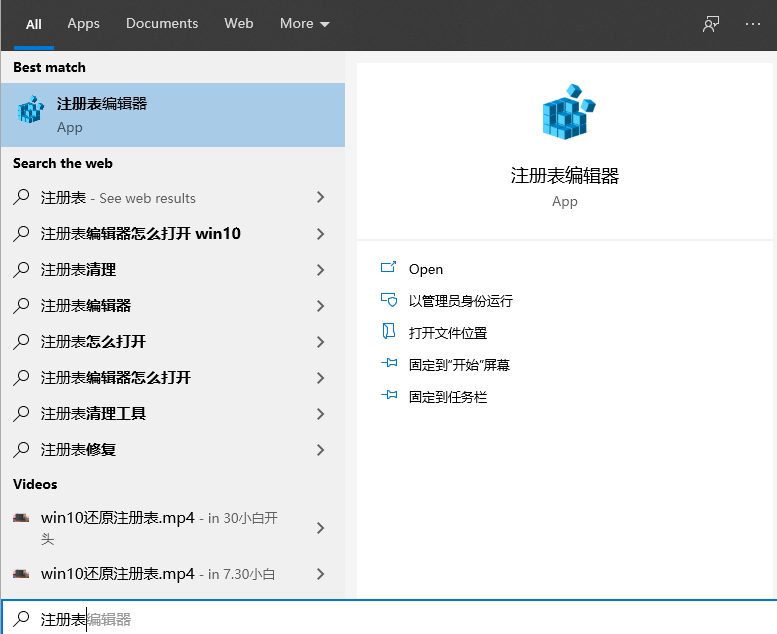Viewport: 777px width, 634px height.
Task: Click search icon beside 注册表清理
Action: 21,269
